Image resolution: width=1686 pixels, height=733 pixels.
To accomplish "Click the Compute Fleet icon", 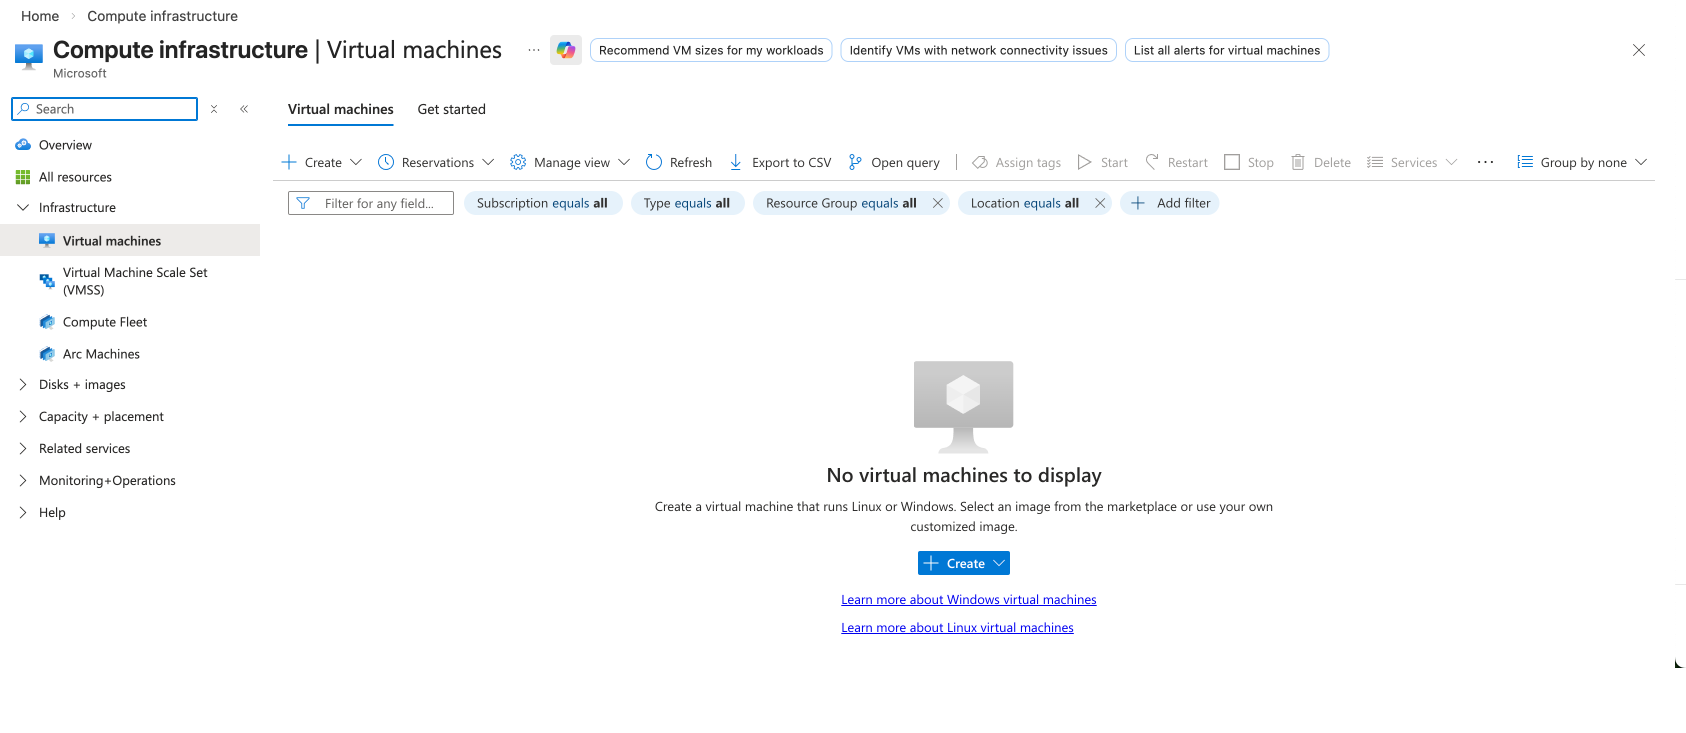I will (47, 322).
